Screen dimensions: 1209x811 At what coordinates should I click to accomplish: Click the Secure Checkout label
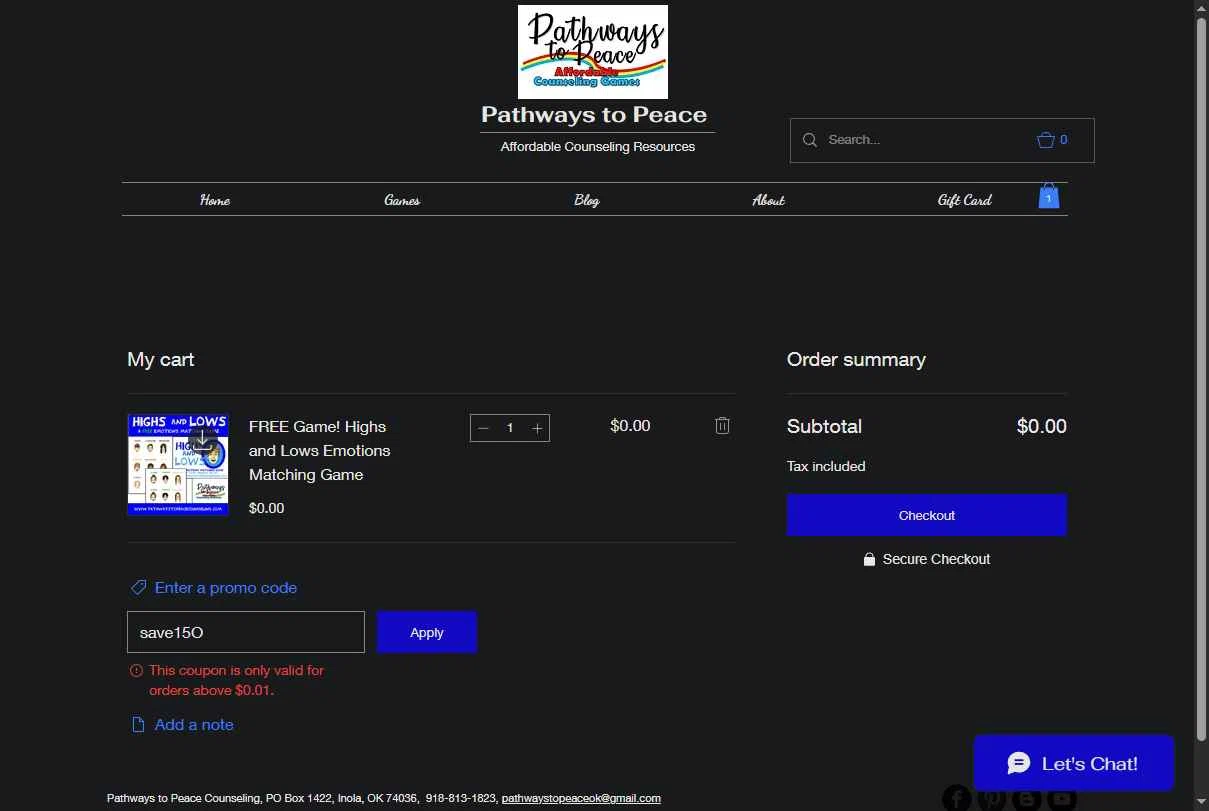pos(936,559)
